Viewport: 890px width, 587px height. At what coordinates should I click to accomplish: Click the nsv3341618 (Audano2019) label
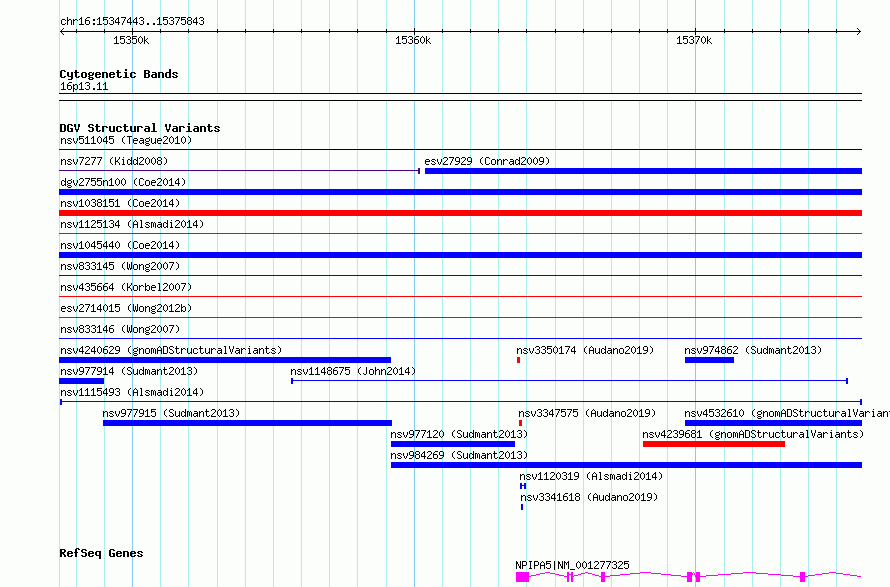click(x=589, y=497)
